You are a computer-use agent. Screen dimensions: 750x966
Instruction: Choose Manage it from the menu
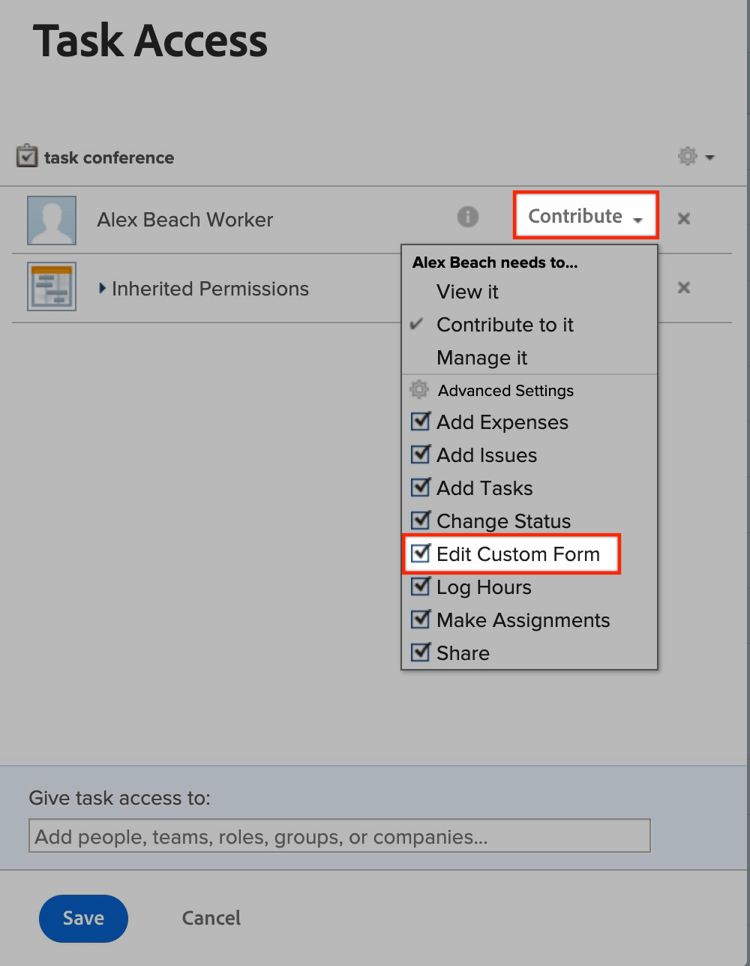click(482, 357)
